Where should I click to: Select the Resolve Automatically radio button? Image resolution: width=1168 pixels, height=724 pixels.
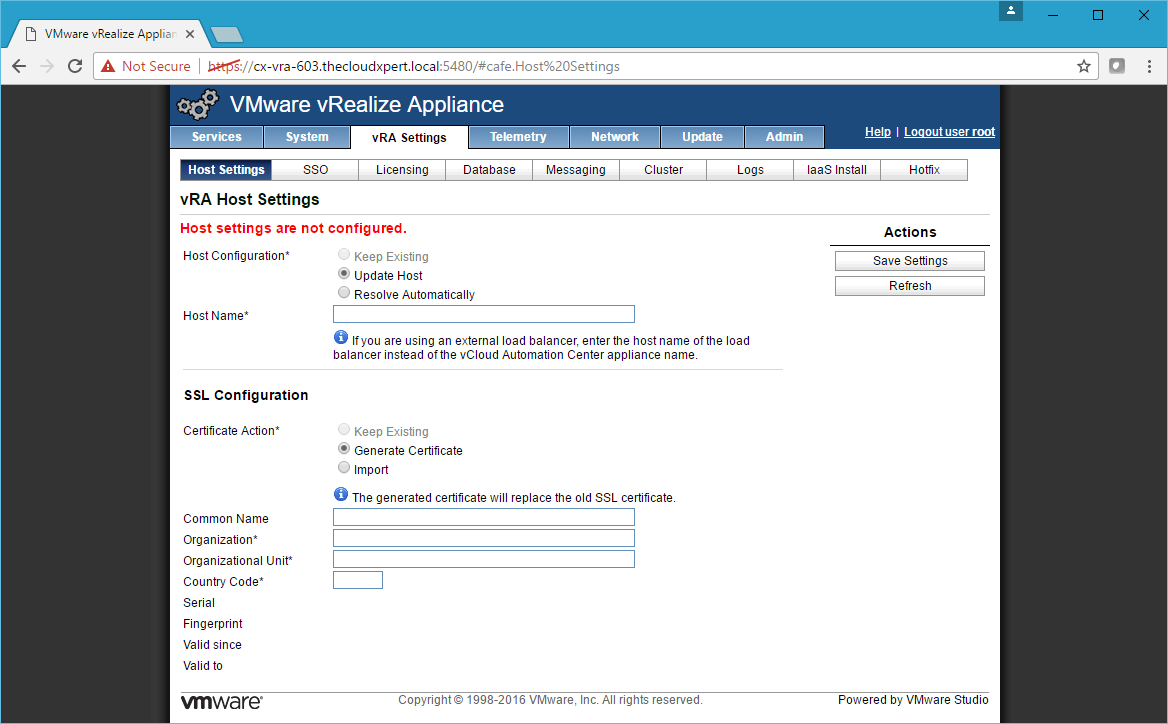tap(344, 294)
